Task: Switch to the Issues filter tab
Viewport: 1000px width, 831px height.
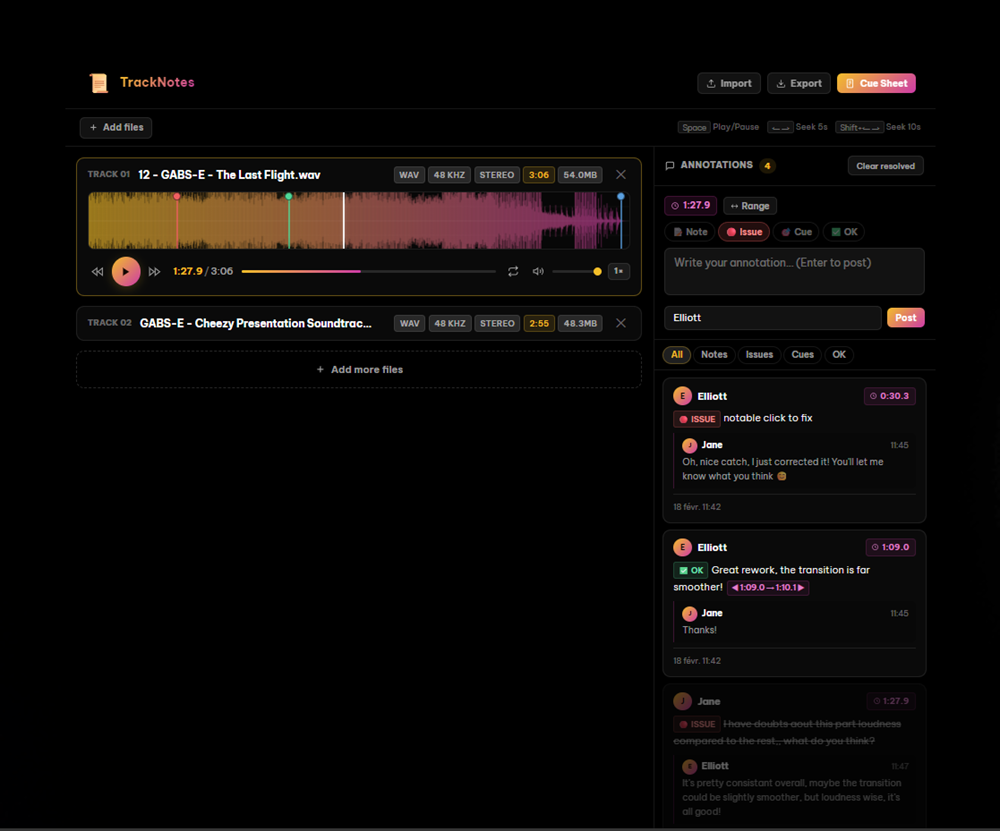Action: [x=759, y=354]
